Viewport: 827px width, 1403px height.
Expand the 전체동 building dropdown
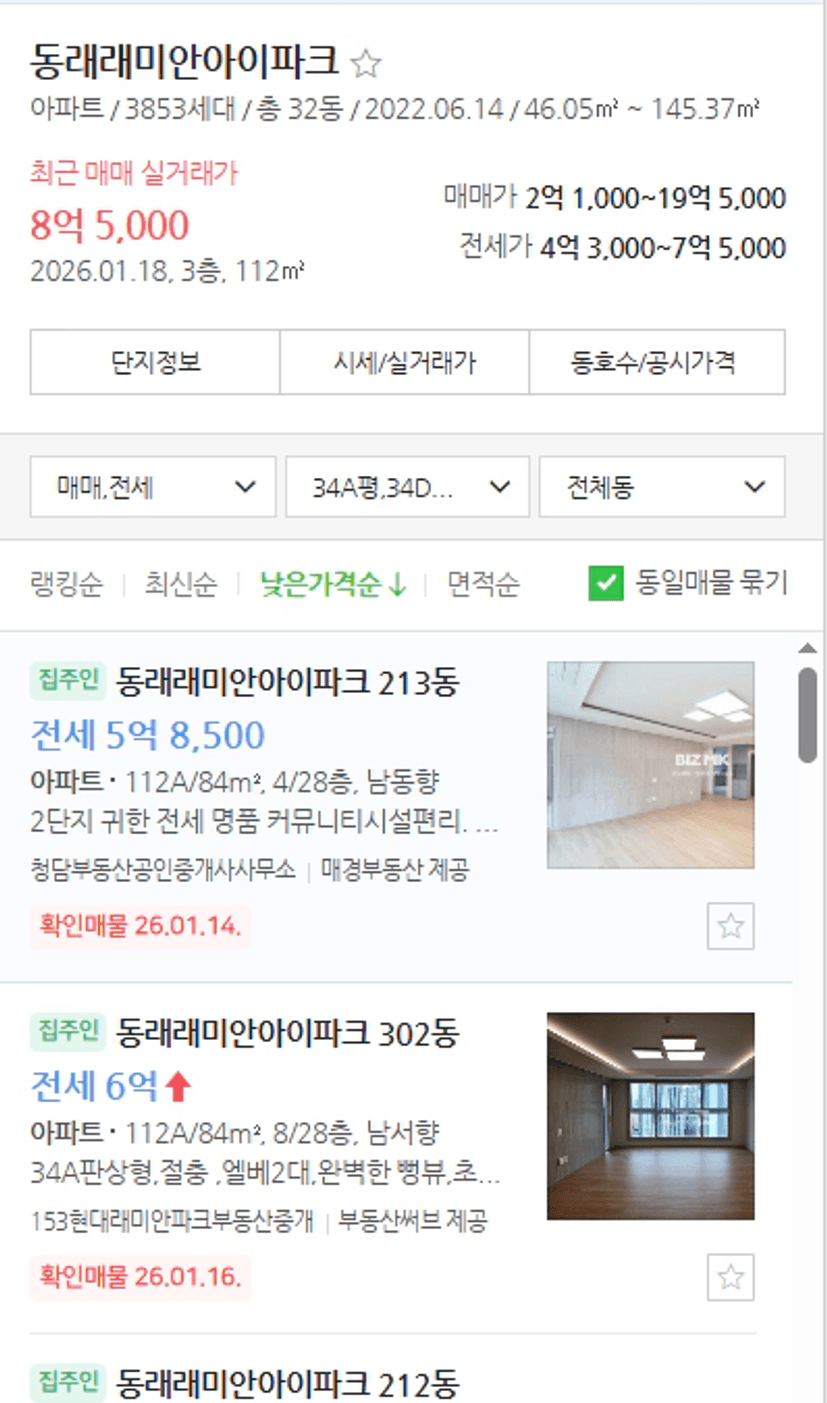[662, 487]
